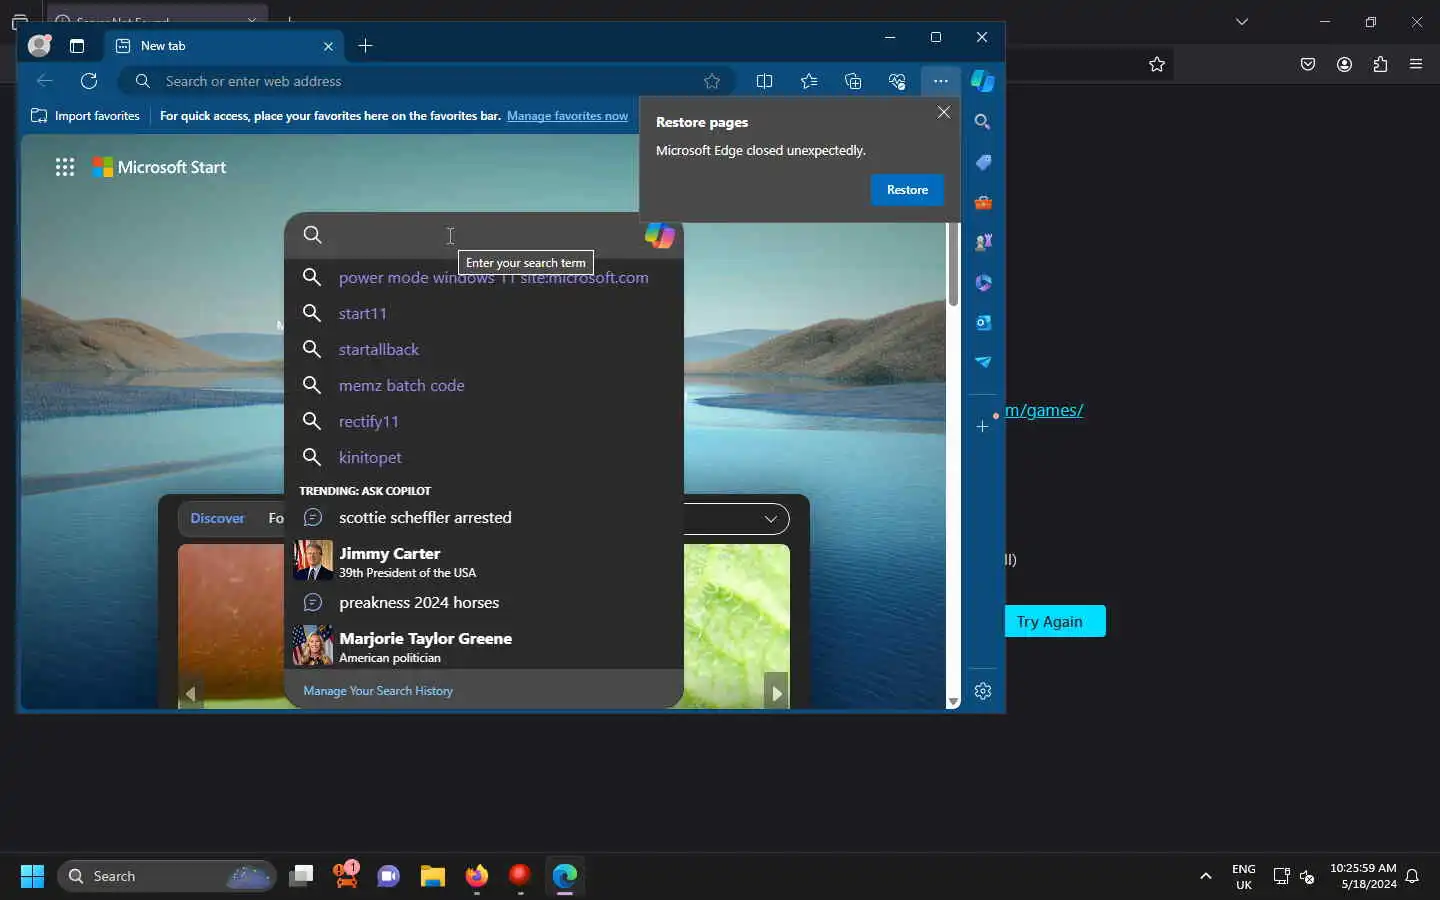Open sidebar Drop paper plane icon
The image size is (1440, 900).
[983, 362]
